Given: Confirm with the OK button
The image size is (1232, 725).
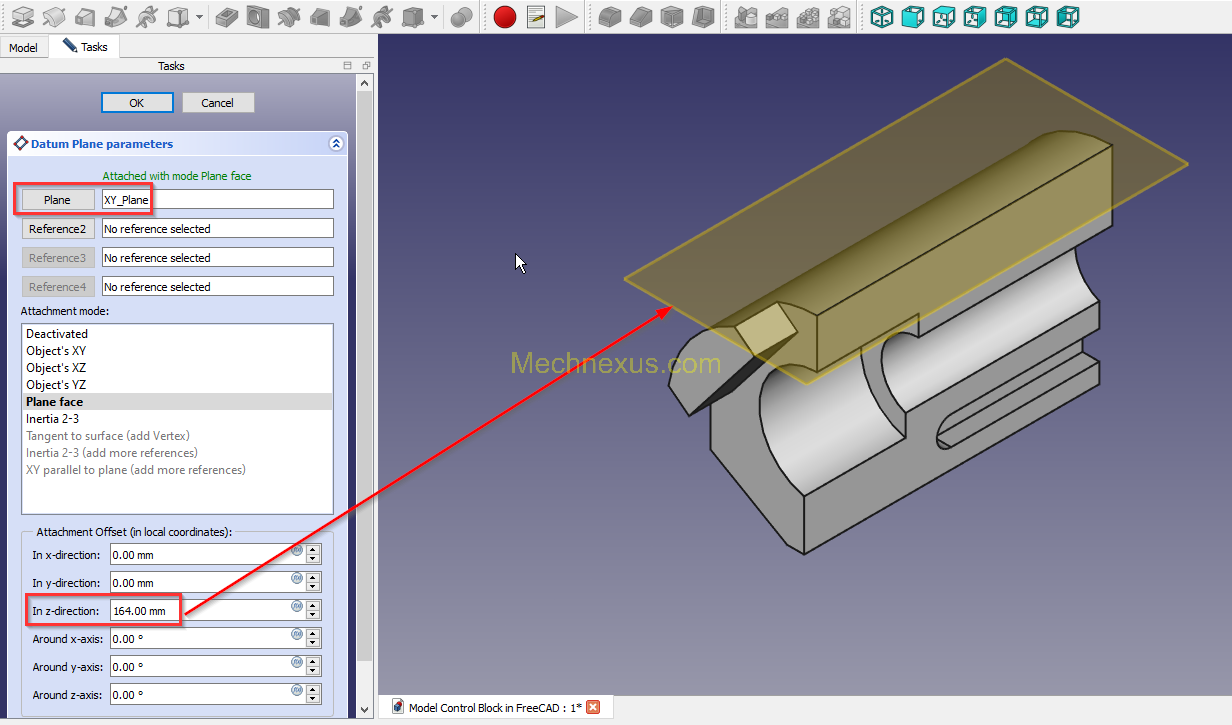Looking at the screenshot, I should 137,102.
